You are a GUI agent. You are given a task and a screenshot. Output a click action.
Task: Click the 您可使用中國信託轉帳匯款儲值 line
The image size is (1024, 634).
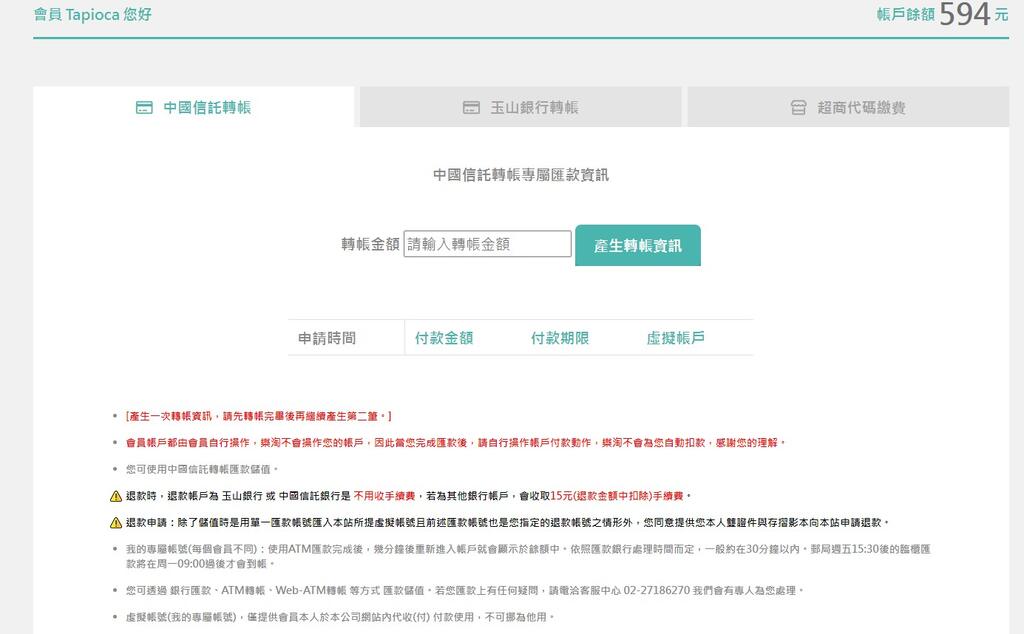click(202, 469)
